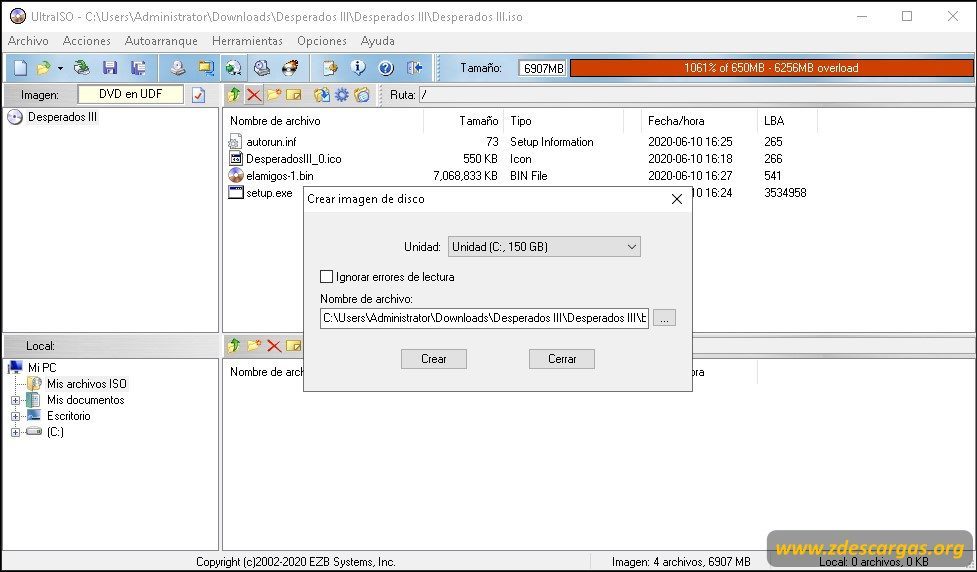Click the New folder icon in image toolbar
The width and height of the screenshot is (977, 572).
(274, 95)
